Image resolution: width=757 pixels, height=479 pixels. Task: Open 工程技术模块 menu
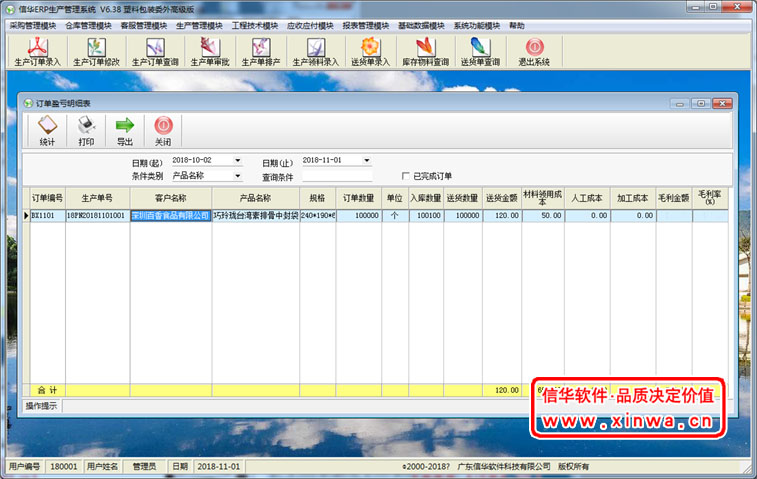tap(255, 26)
